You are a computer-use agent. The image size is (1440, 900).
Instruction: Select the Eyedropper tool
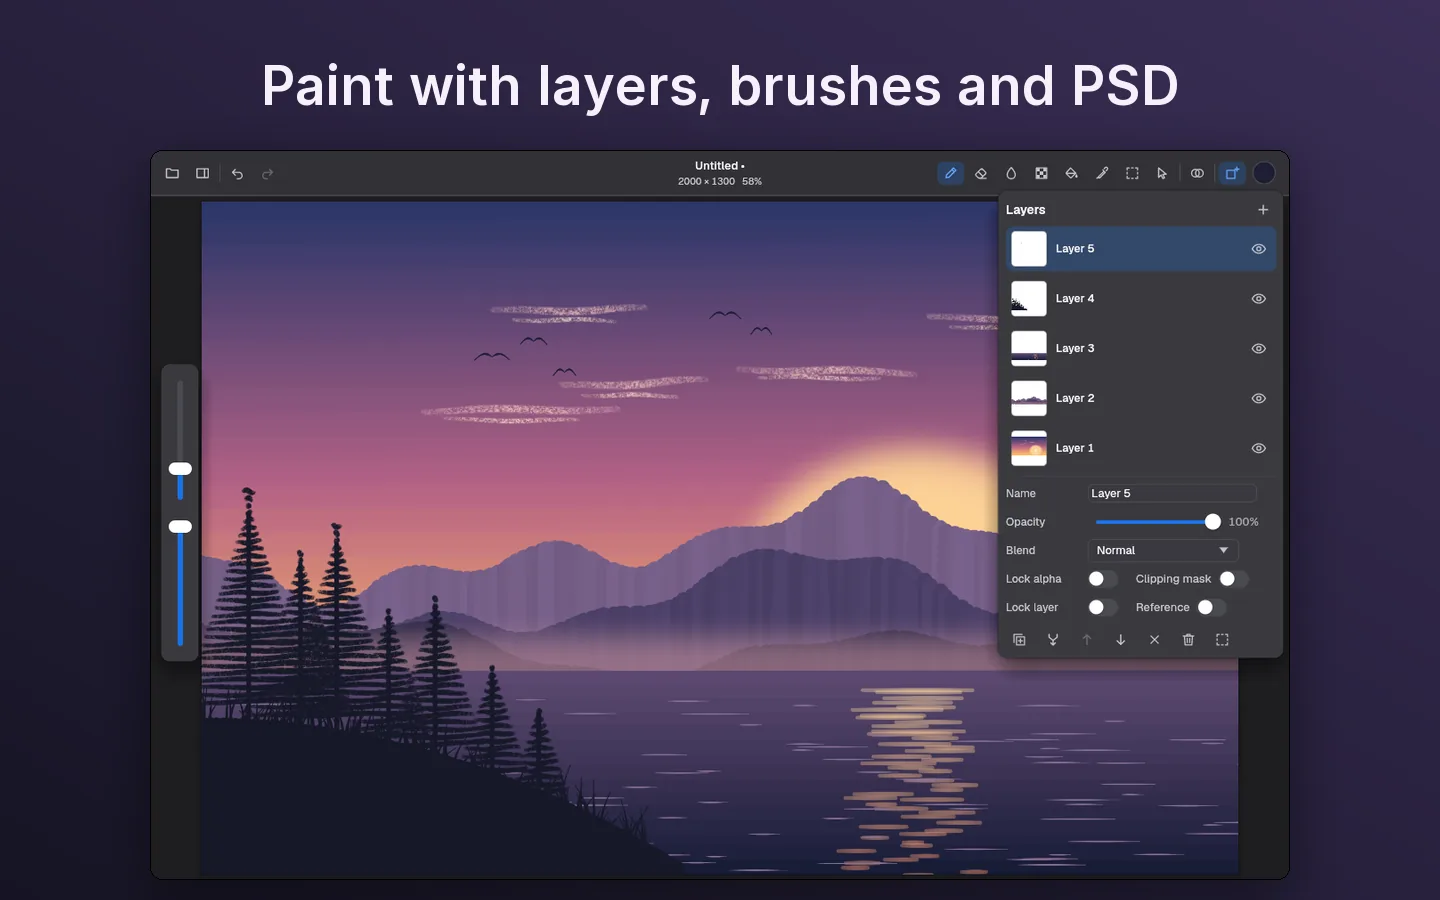tap(1102, 173)
